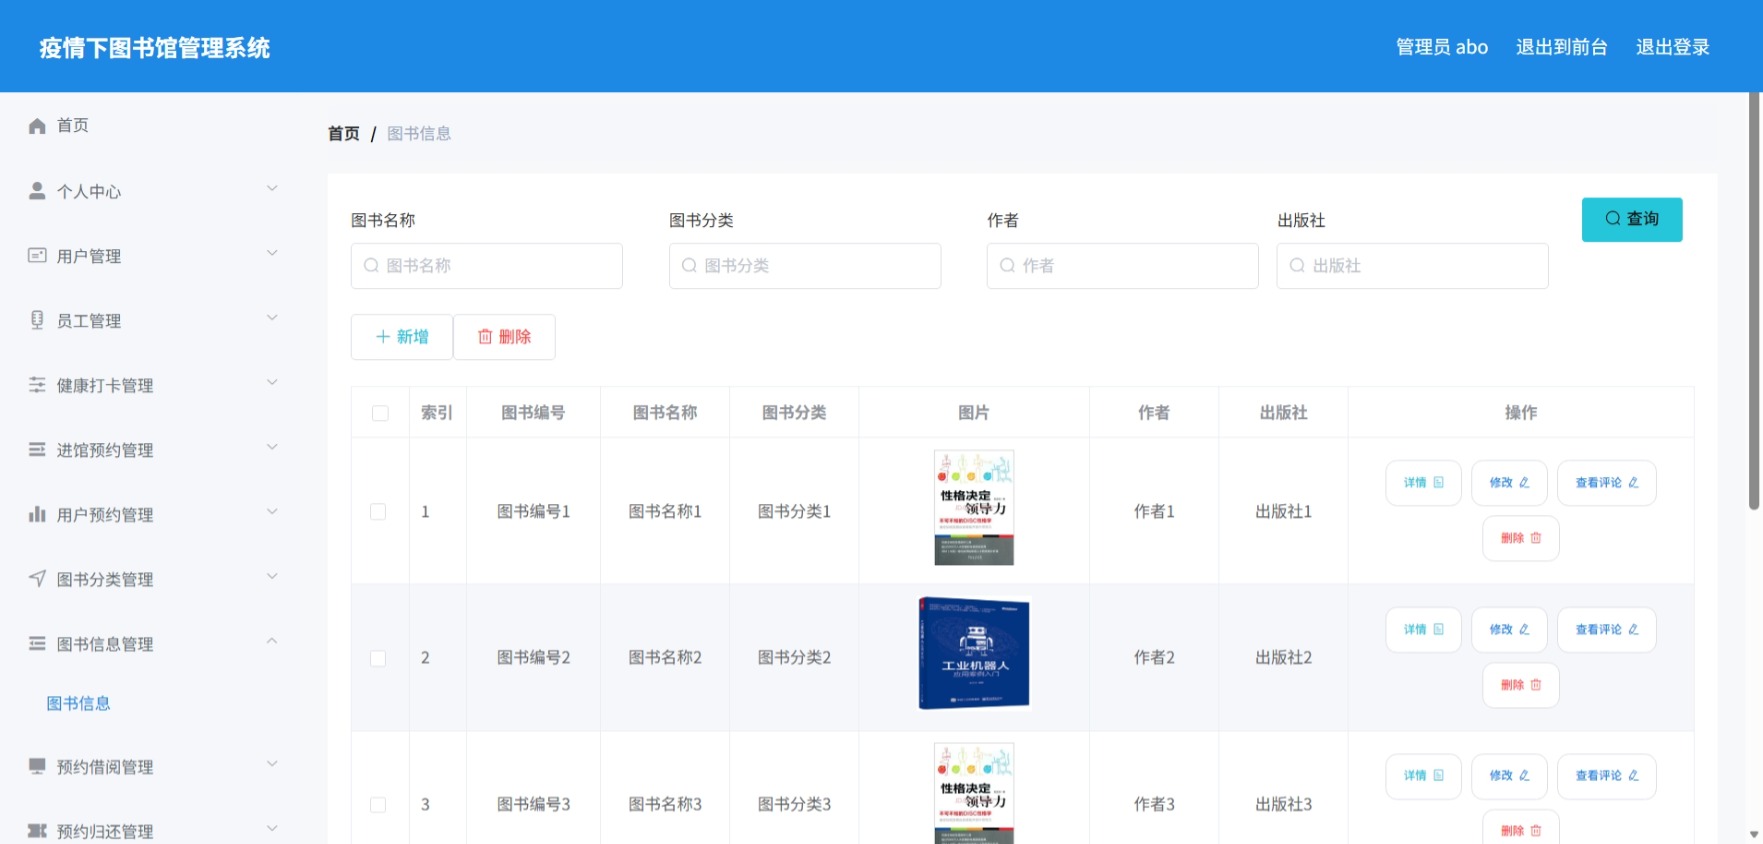Focus the 出版社 search input

tap(1413, 266)
